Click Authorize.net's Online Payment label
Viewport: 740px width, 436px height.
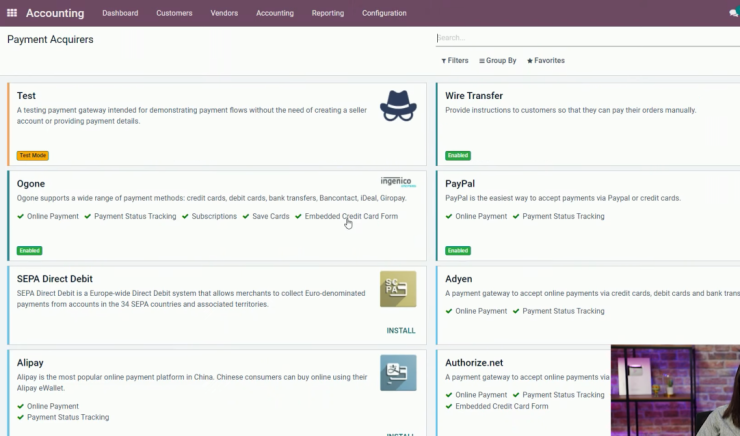(x=481, y=395)
